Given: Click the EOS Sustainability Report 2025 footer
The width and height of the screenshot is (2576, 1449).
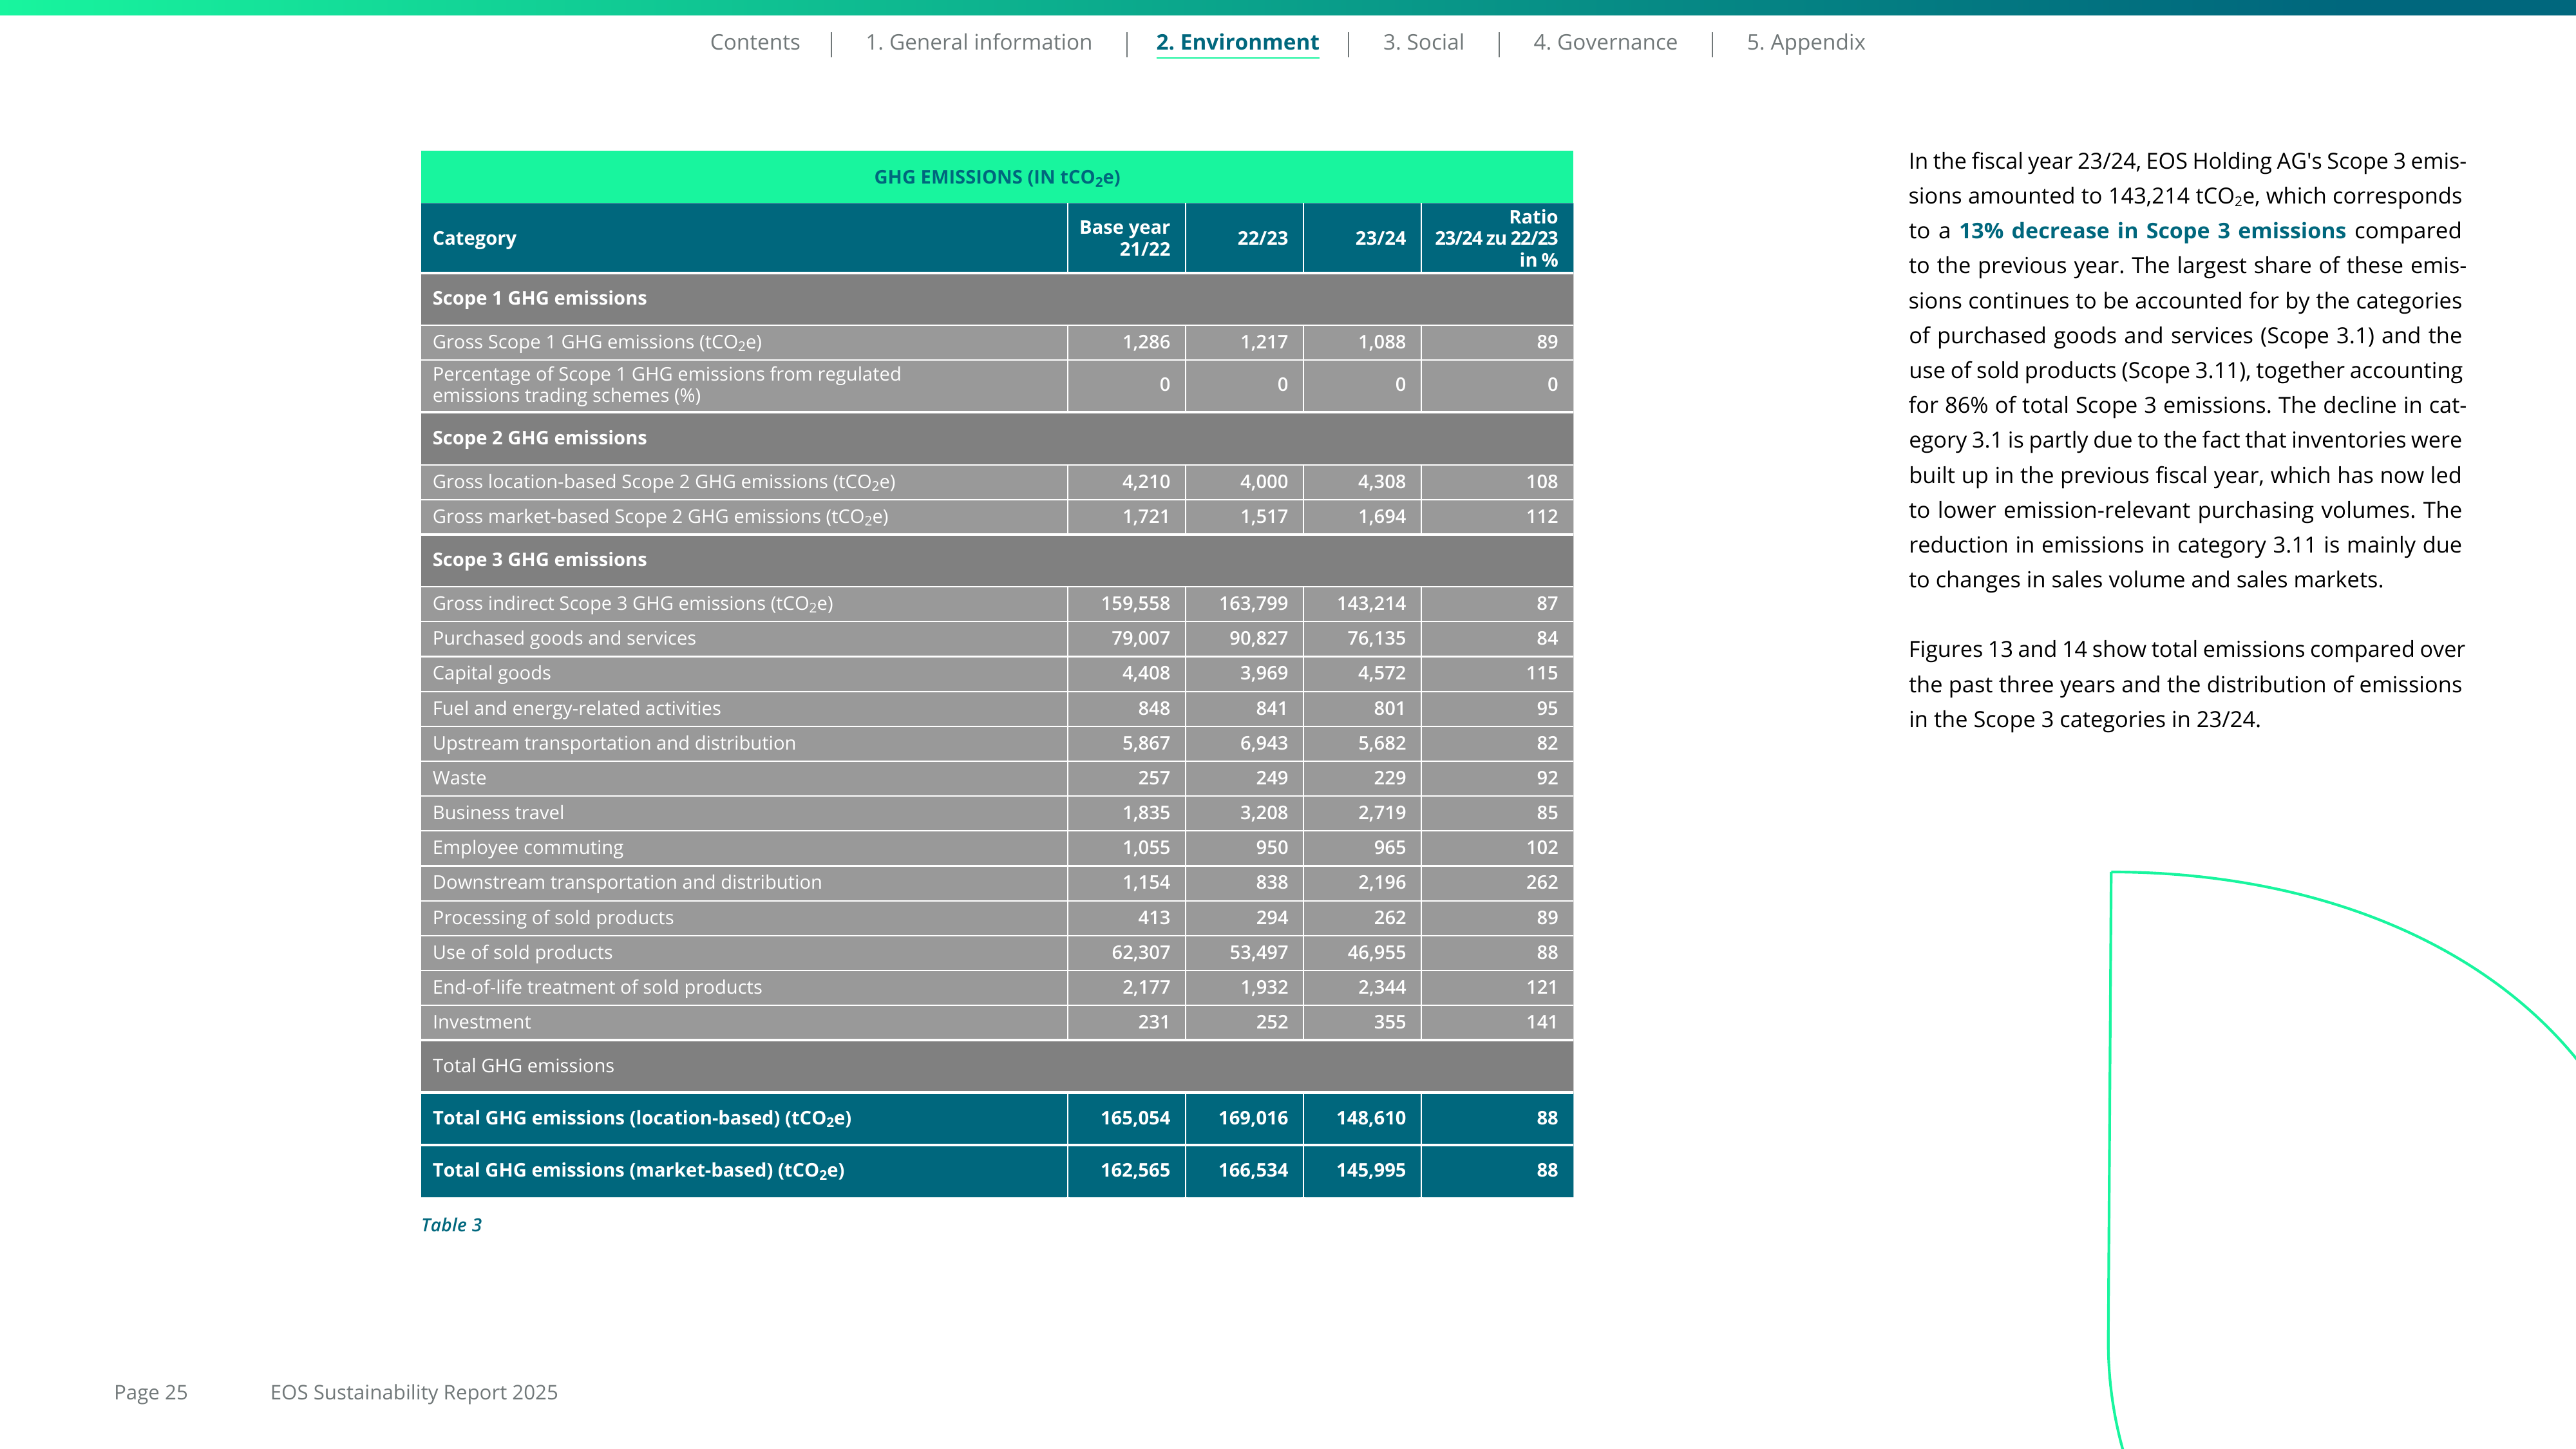Looking at the screenshot, I should (414, 1392).
